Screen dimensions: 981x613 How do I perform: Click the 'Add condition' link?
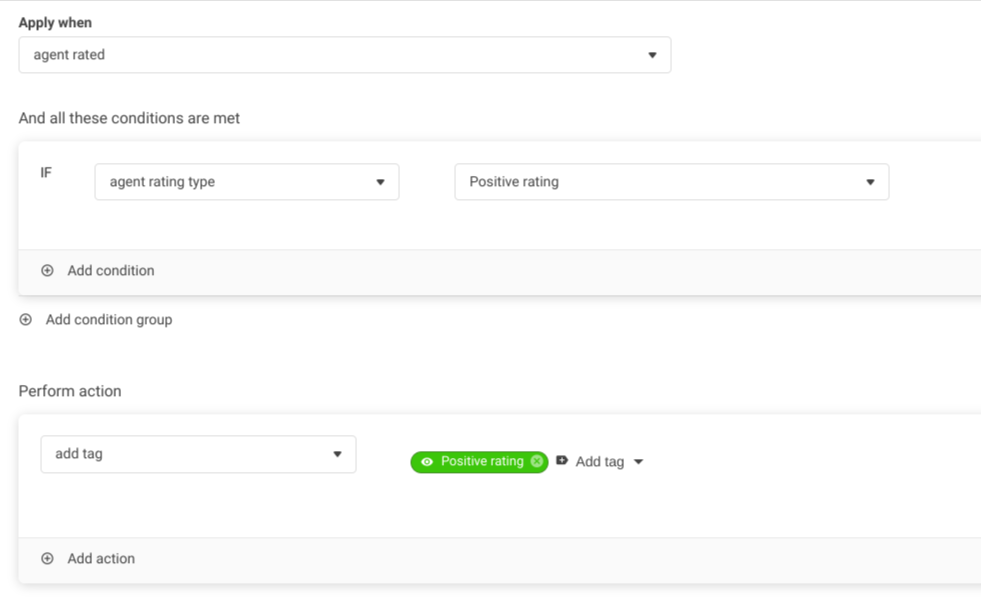click(111, 271)
